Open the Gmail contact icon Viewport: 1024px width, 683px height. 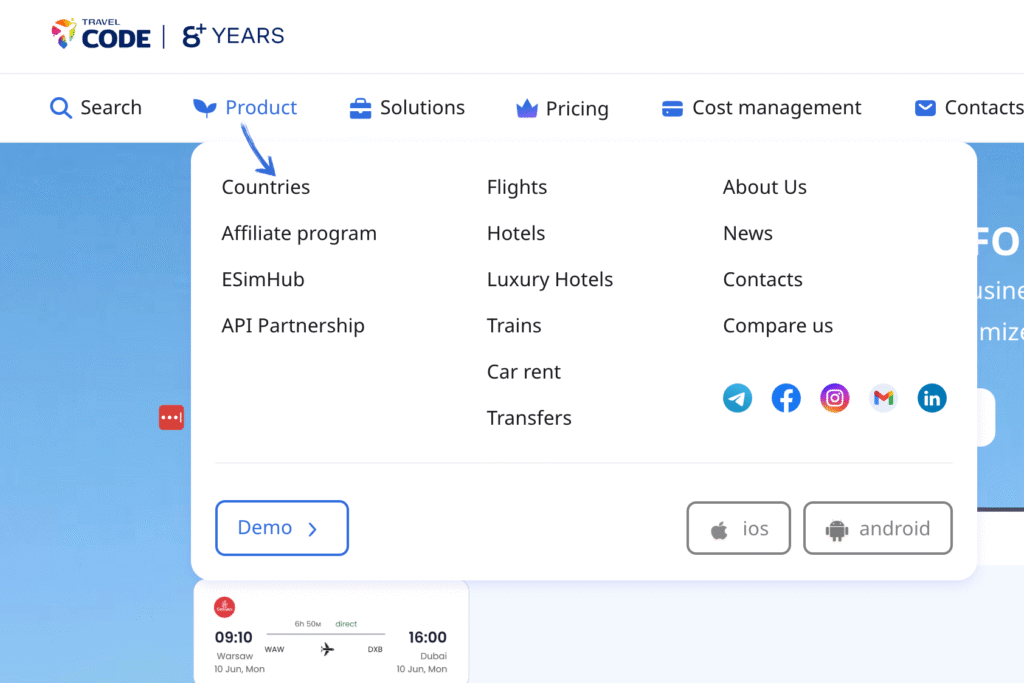pyautogui.click(x=883, y=397)
